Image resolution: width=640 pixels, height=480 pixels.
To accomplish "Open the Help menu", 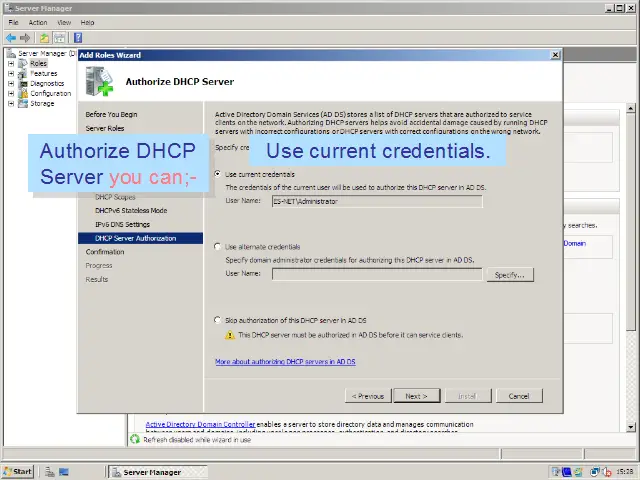I will point(87,22).
